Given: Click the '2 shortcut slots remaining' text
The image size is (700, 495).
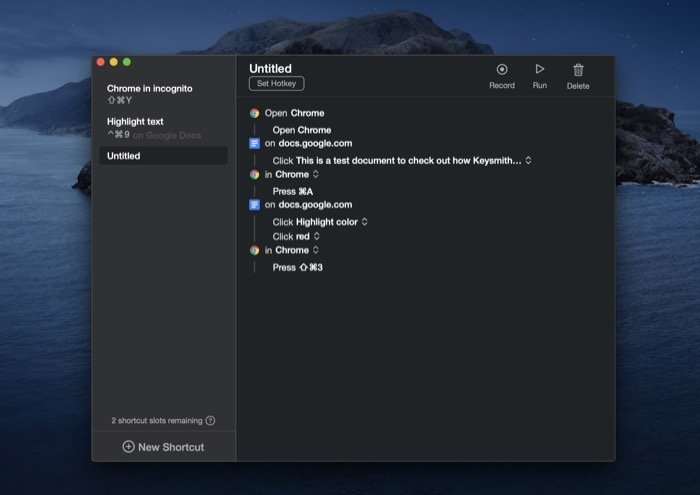Looking at the screenshot, I should (x=157, y=420).
